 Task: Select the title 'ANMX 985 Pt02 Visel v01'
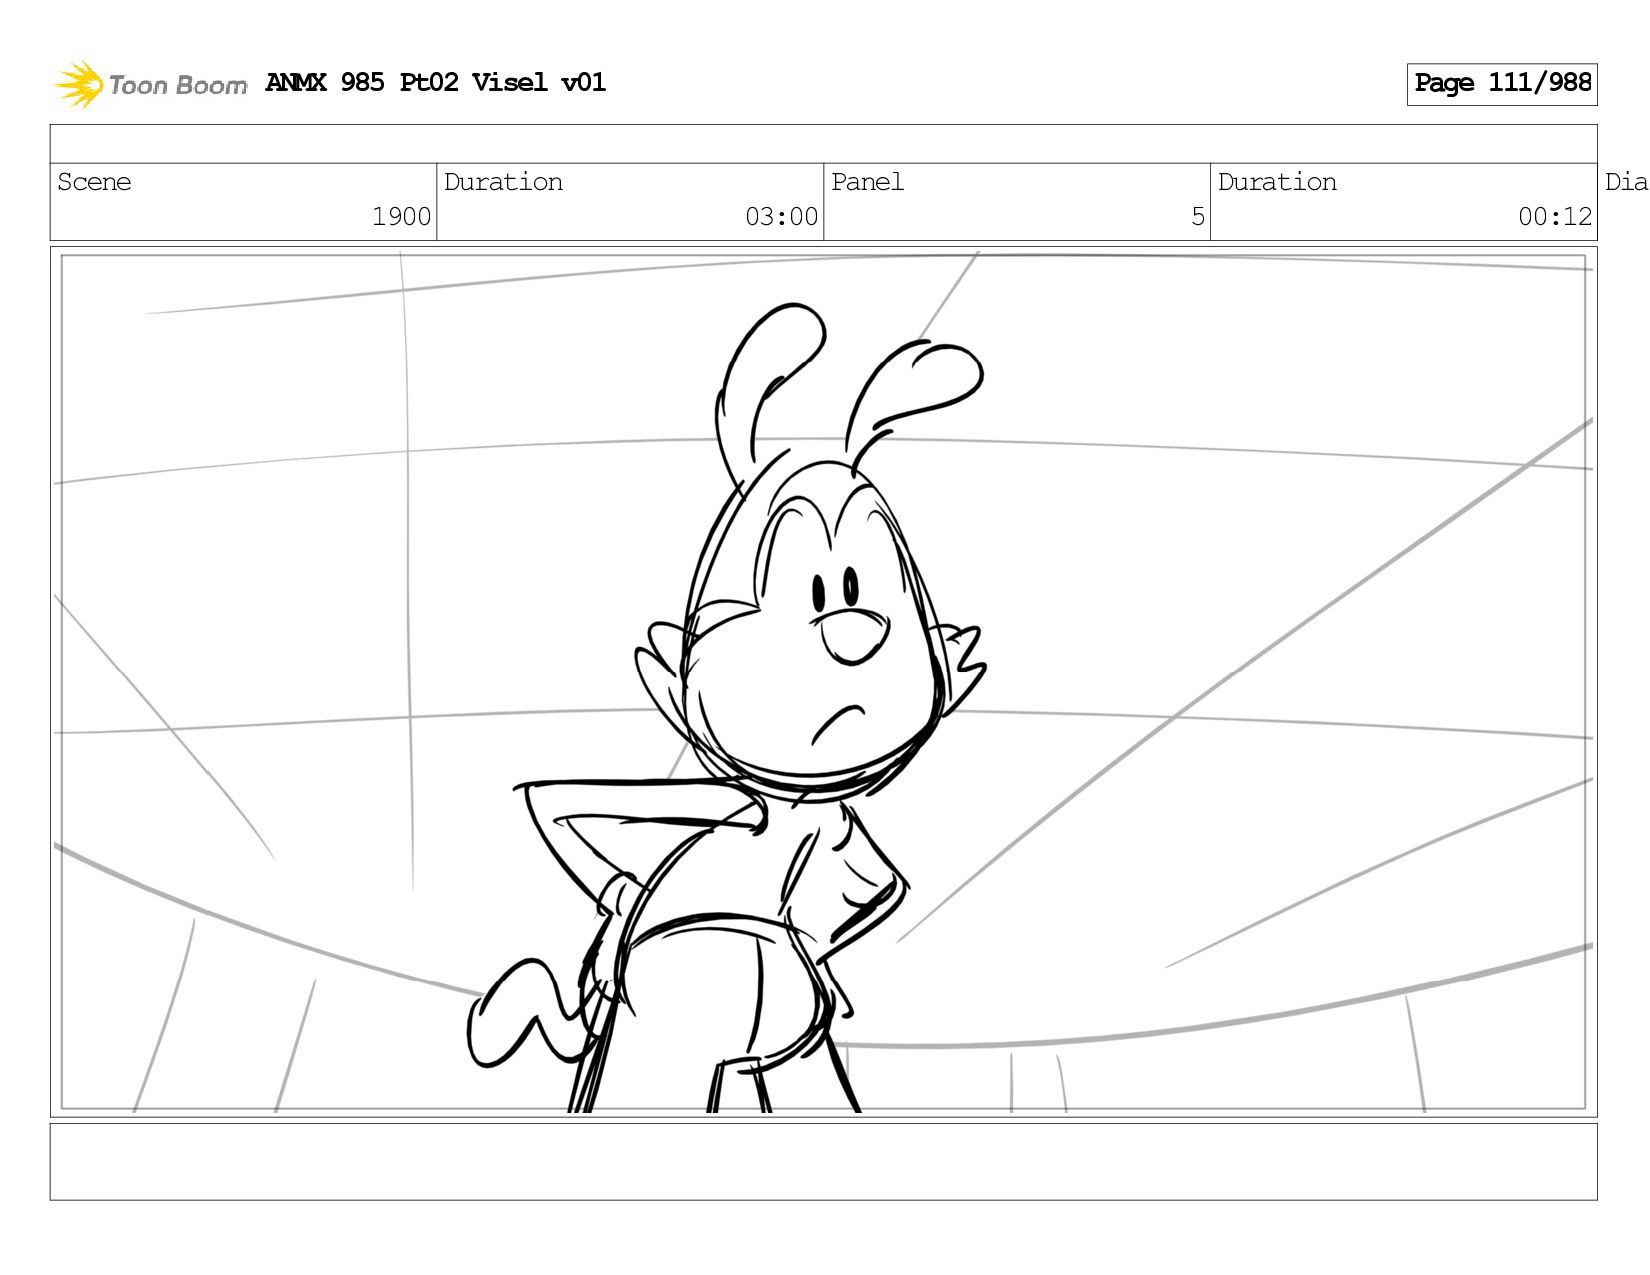[x=436, y=82]
